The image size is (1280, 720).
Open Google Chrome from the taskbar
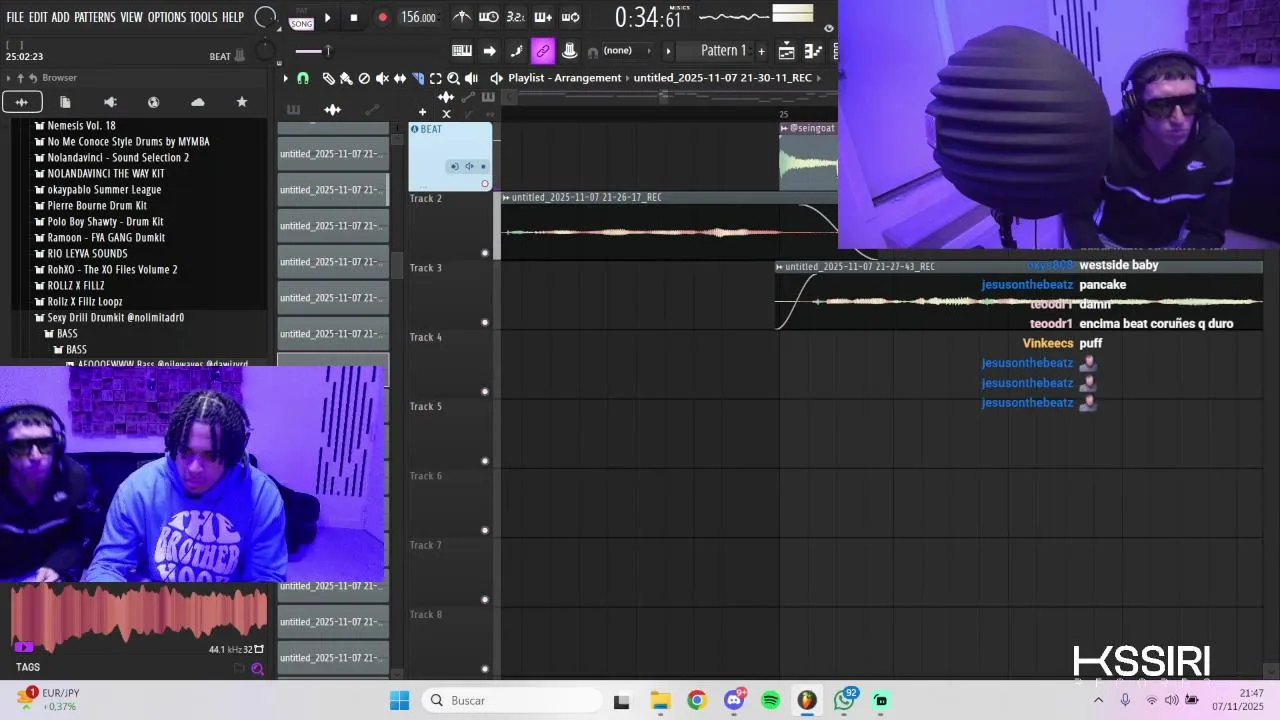697,700
